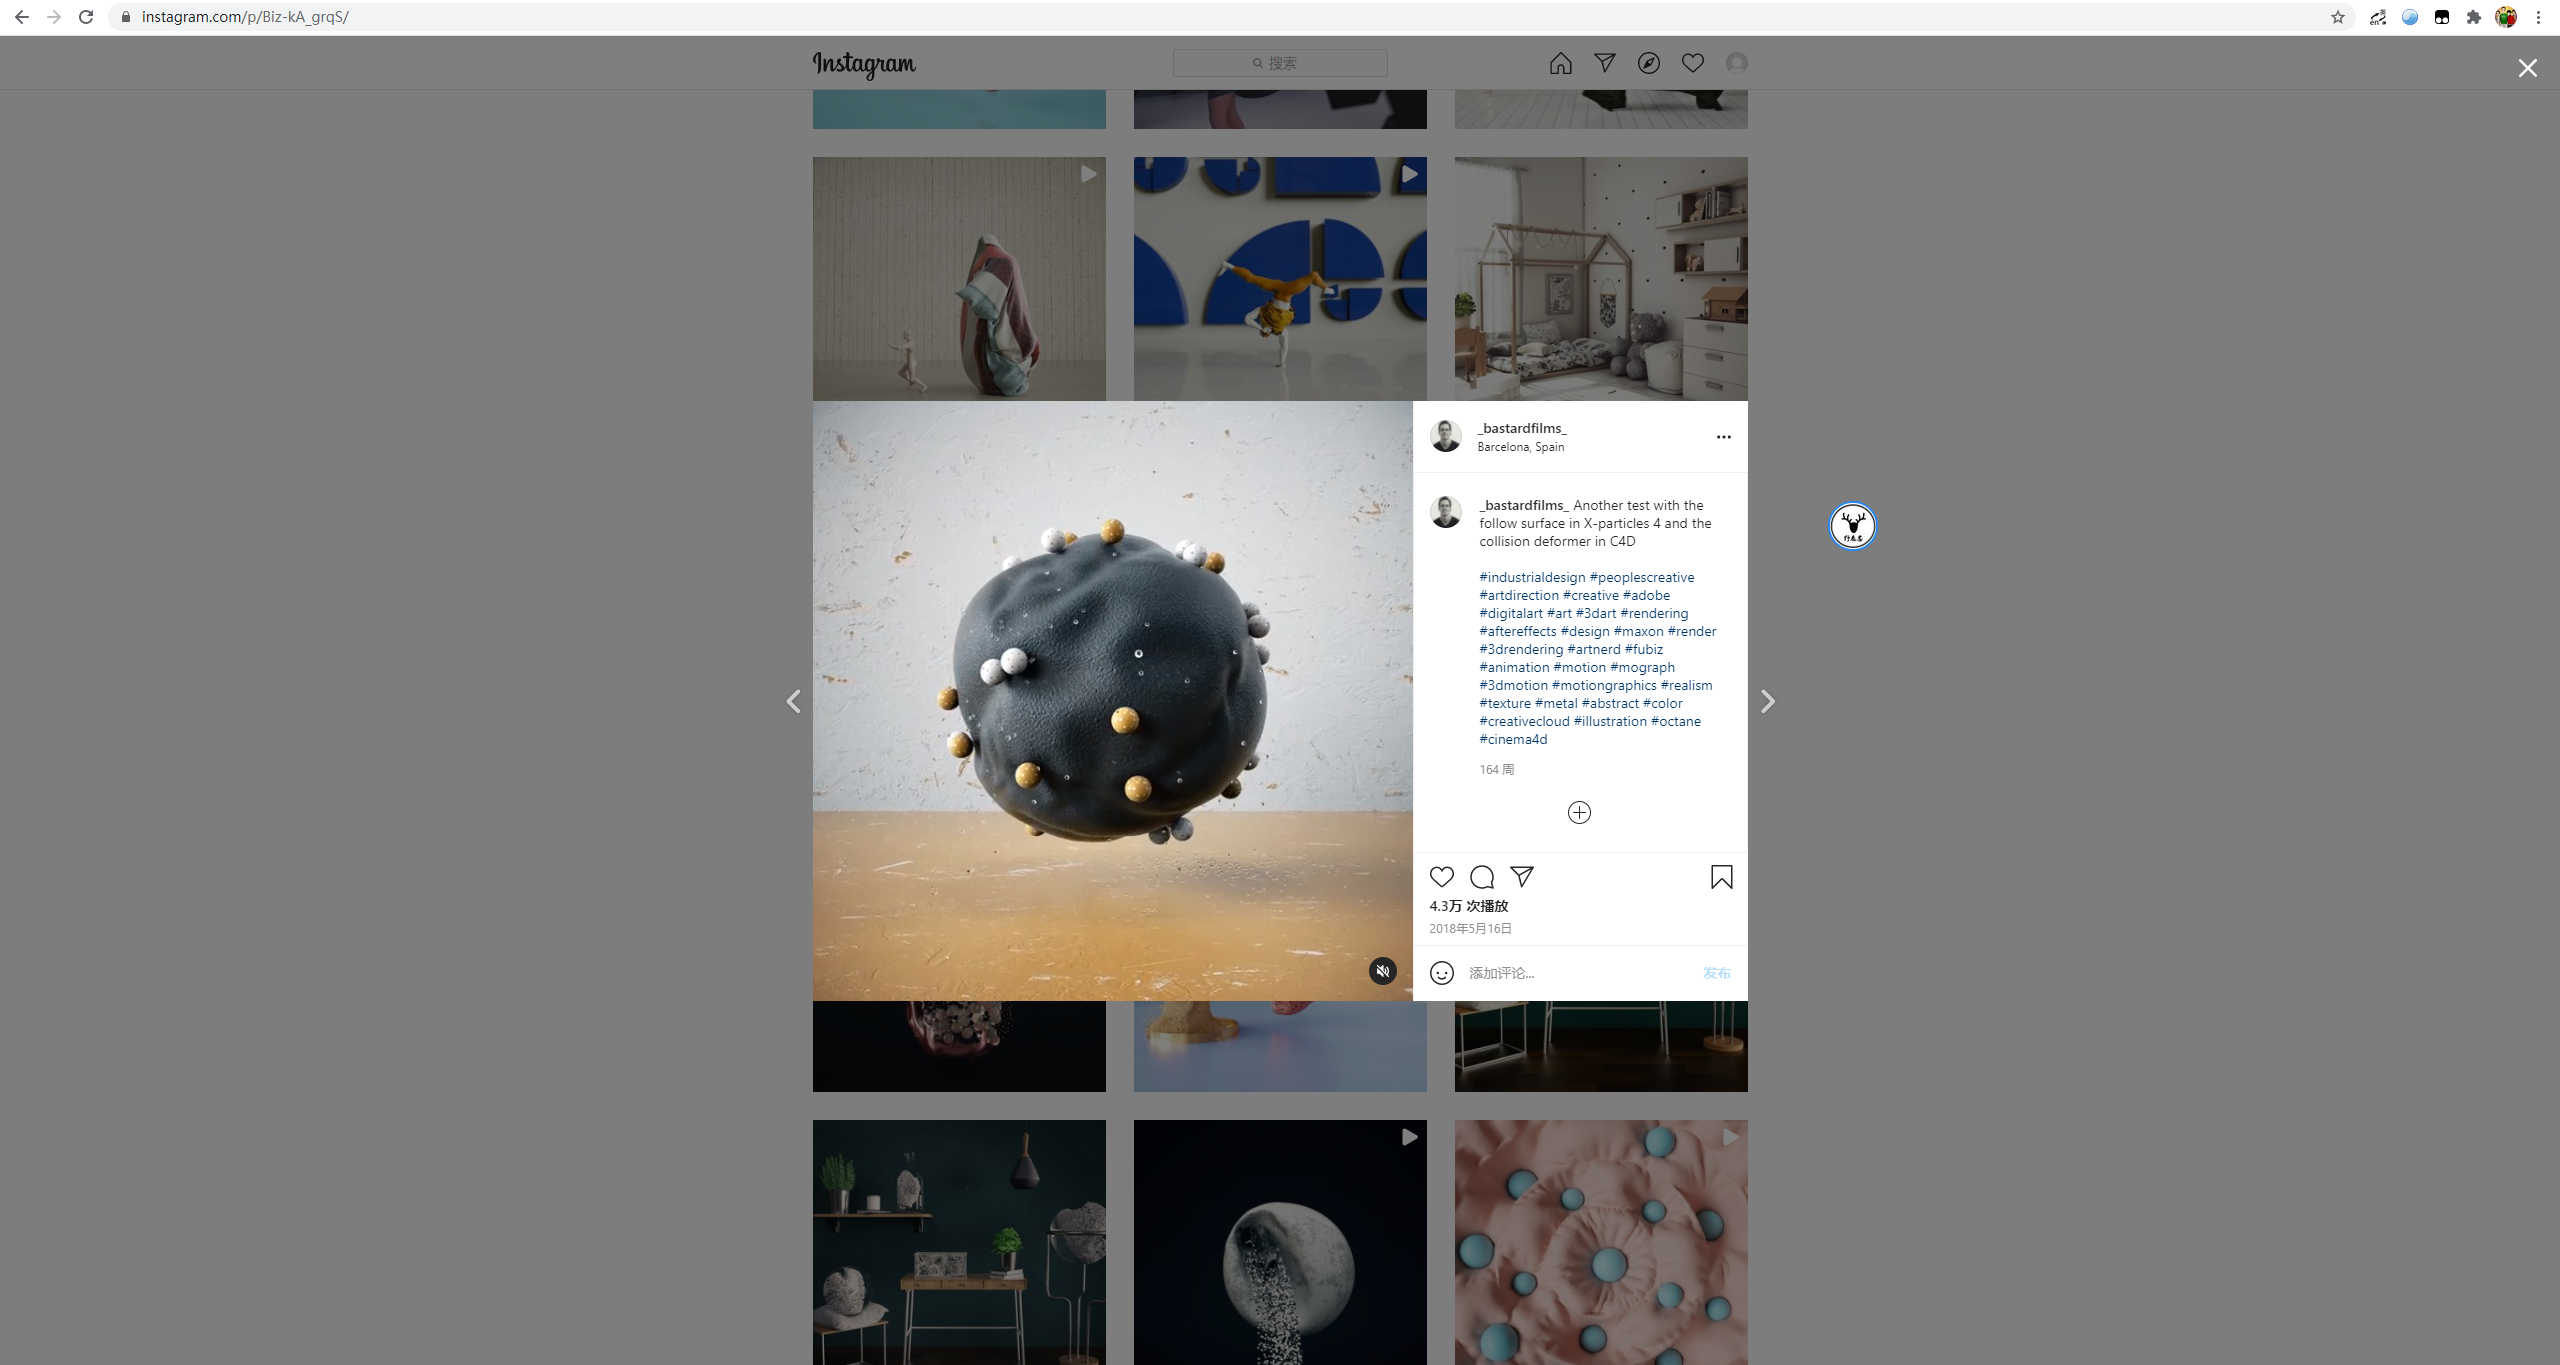
Task: Bookmark this page with browser star
Action: (x=2337, y=17)
